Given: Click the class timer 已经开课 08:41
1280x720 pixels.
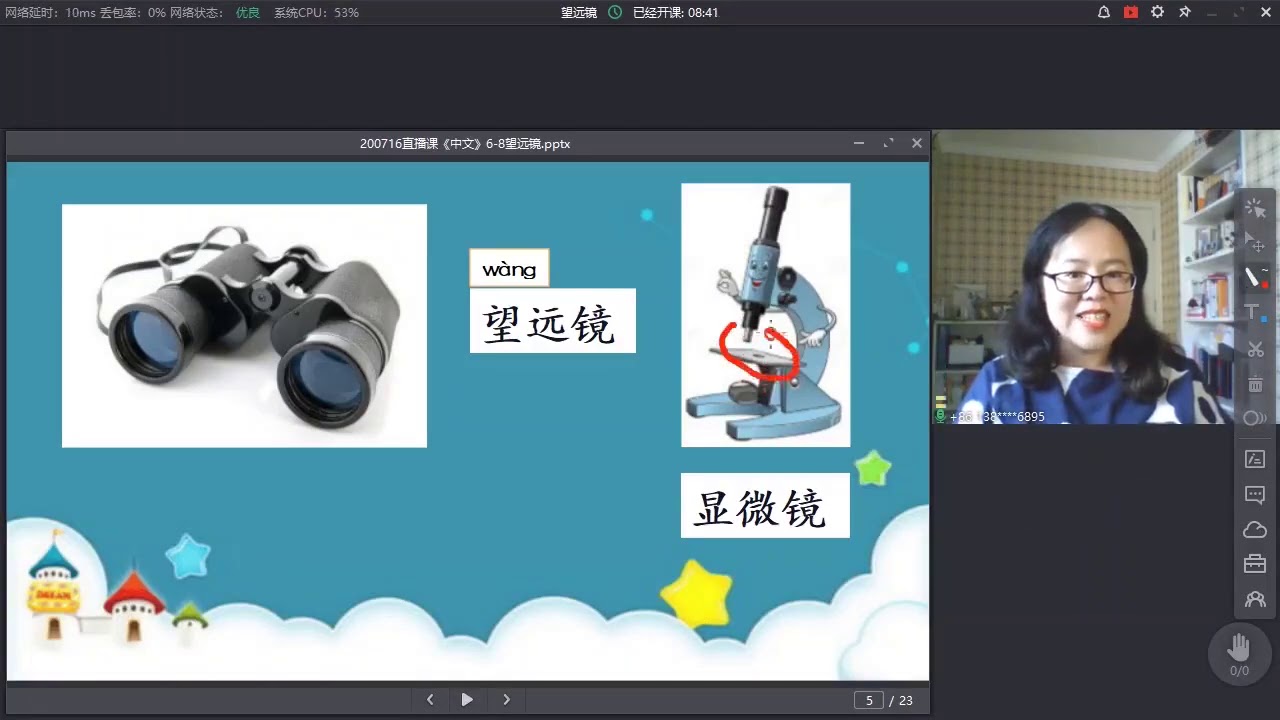Looking at the screenshot, I should click(675, 13).
